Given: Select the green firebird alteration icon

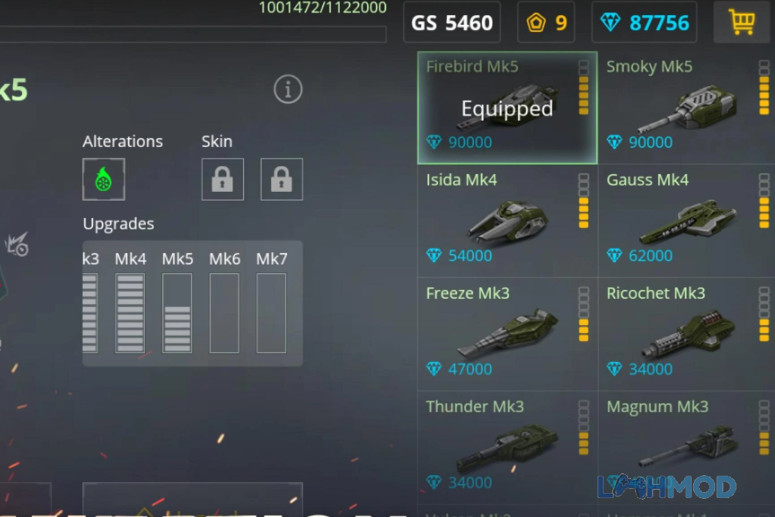Looking at the screenshot, I should (104, 179).
